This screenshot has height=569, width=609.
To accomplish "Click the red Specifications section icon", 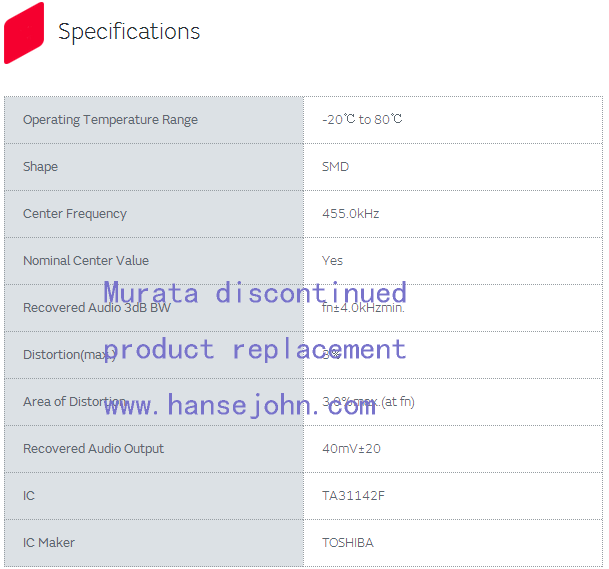I will pyautogui.click(x=24, y=32).
